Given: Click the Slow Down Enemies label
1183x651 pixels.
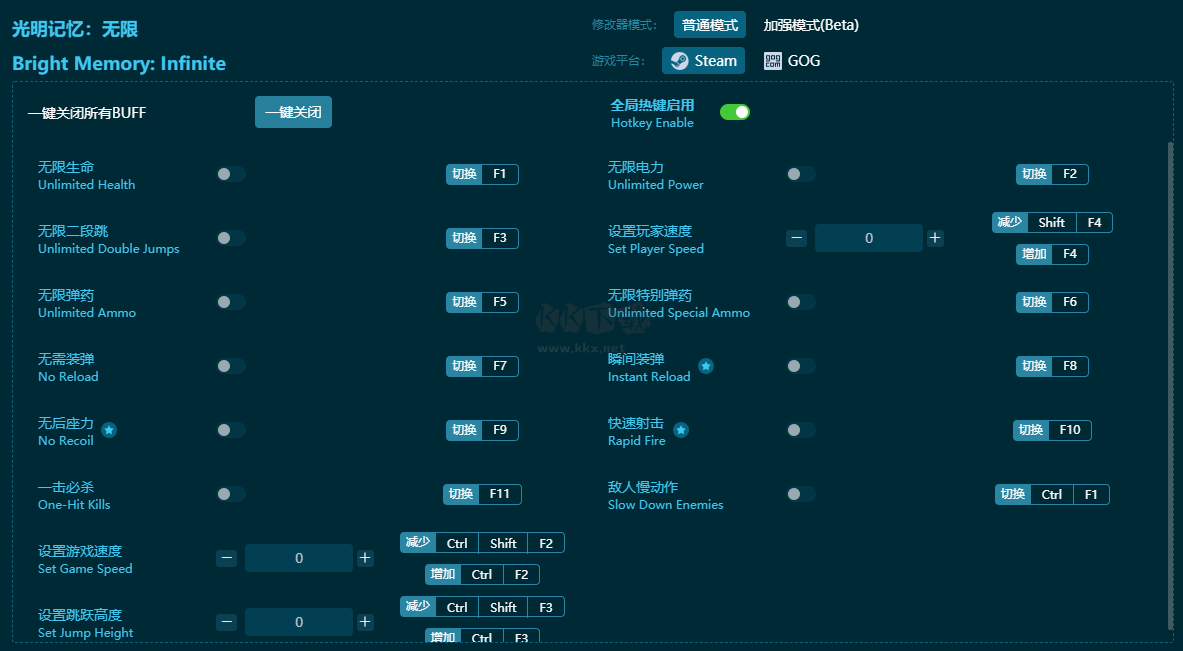Looking at the screenshot, I should click(x=665, y=505).
